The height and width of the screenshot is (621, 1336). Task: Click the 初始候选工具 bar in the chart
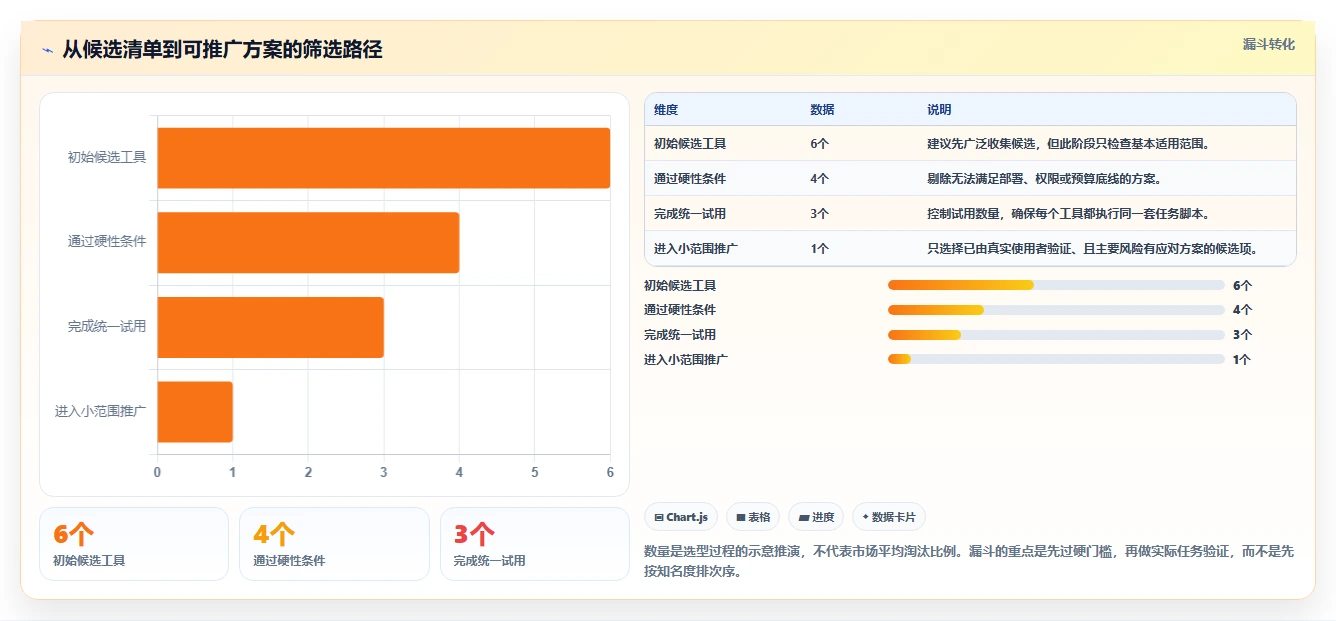pos(383,158)
